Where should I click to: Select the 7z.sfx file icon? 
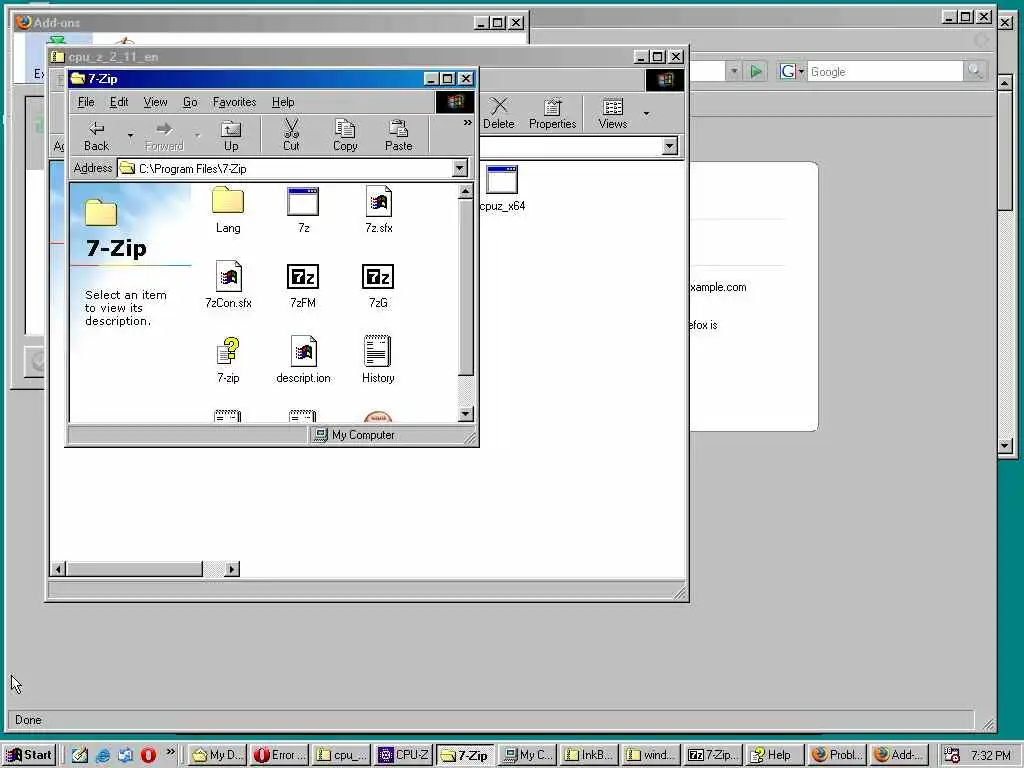coord(379,210)
